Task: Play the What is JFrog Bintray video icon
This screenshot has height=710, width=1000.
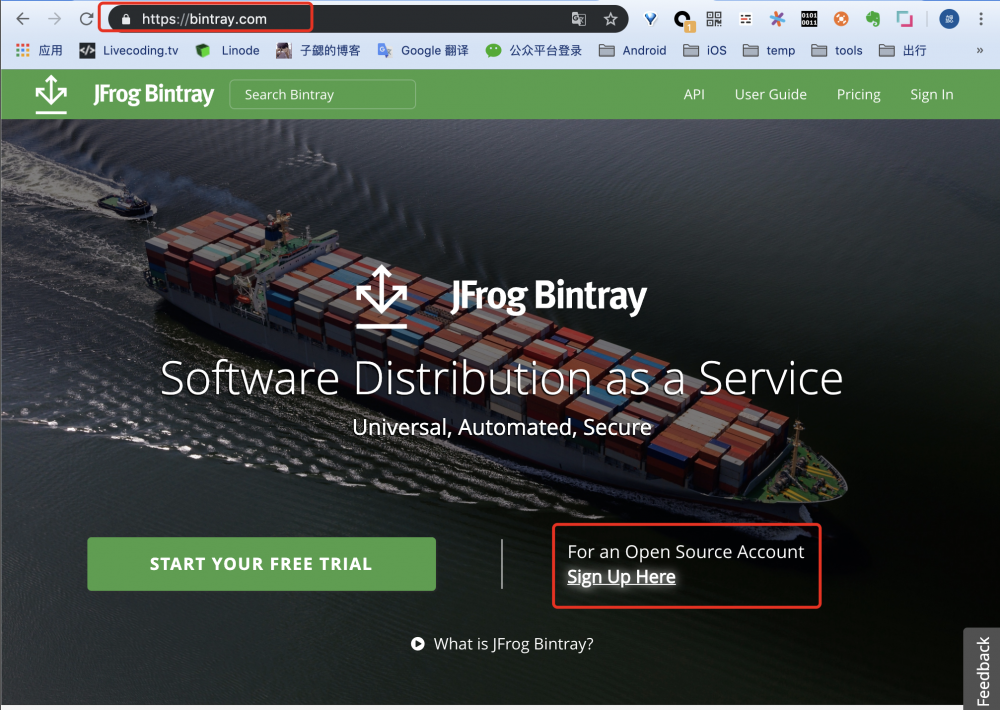Action: (x=418, y=644)
